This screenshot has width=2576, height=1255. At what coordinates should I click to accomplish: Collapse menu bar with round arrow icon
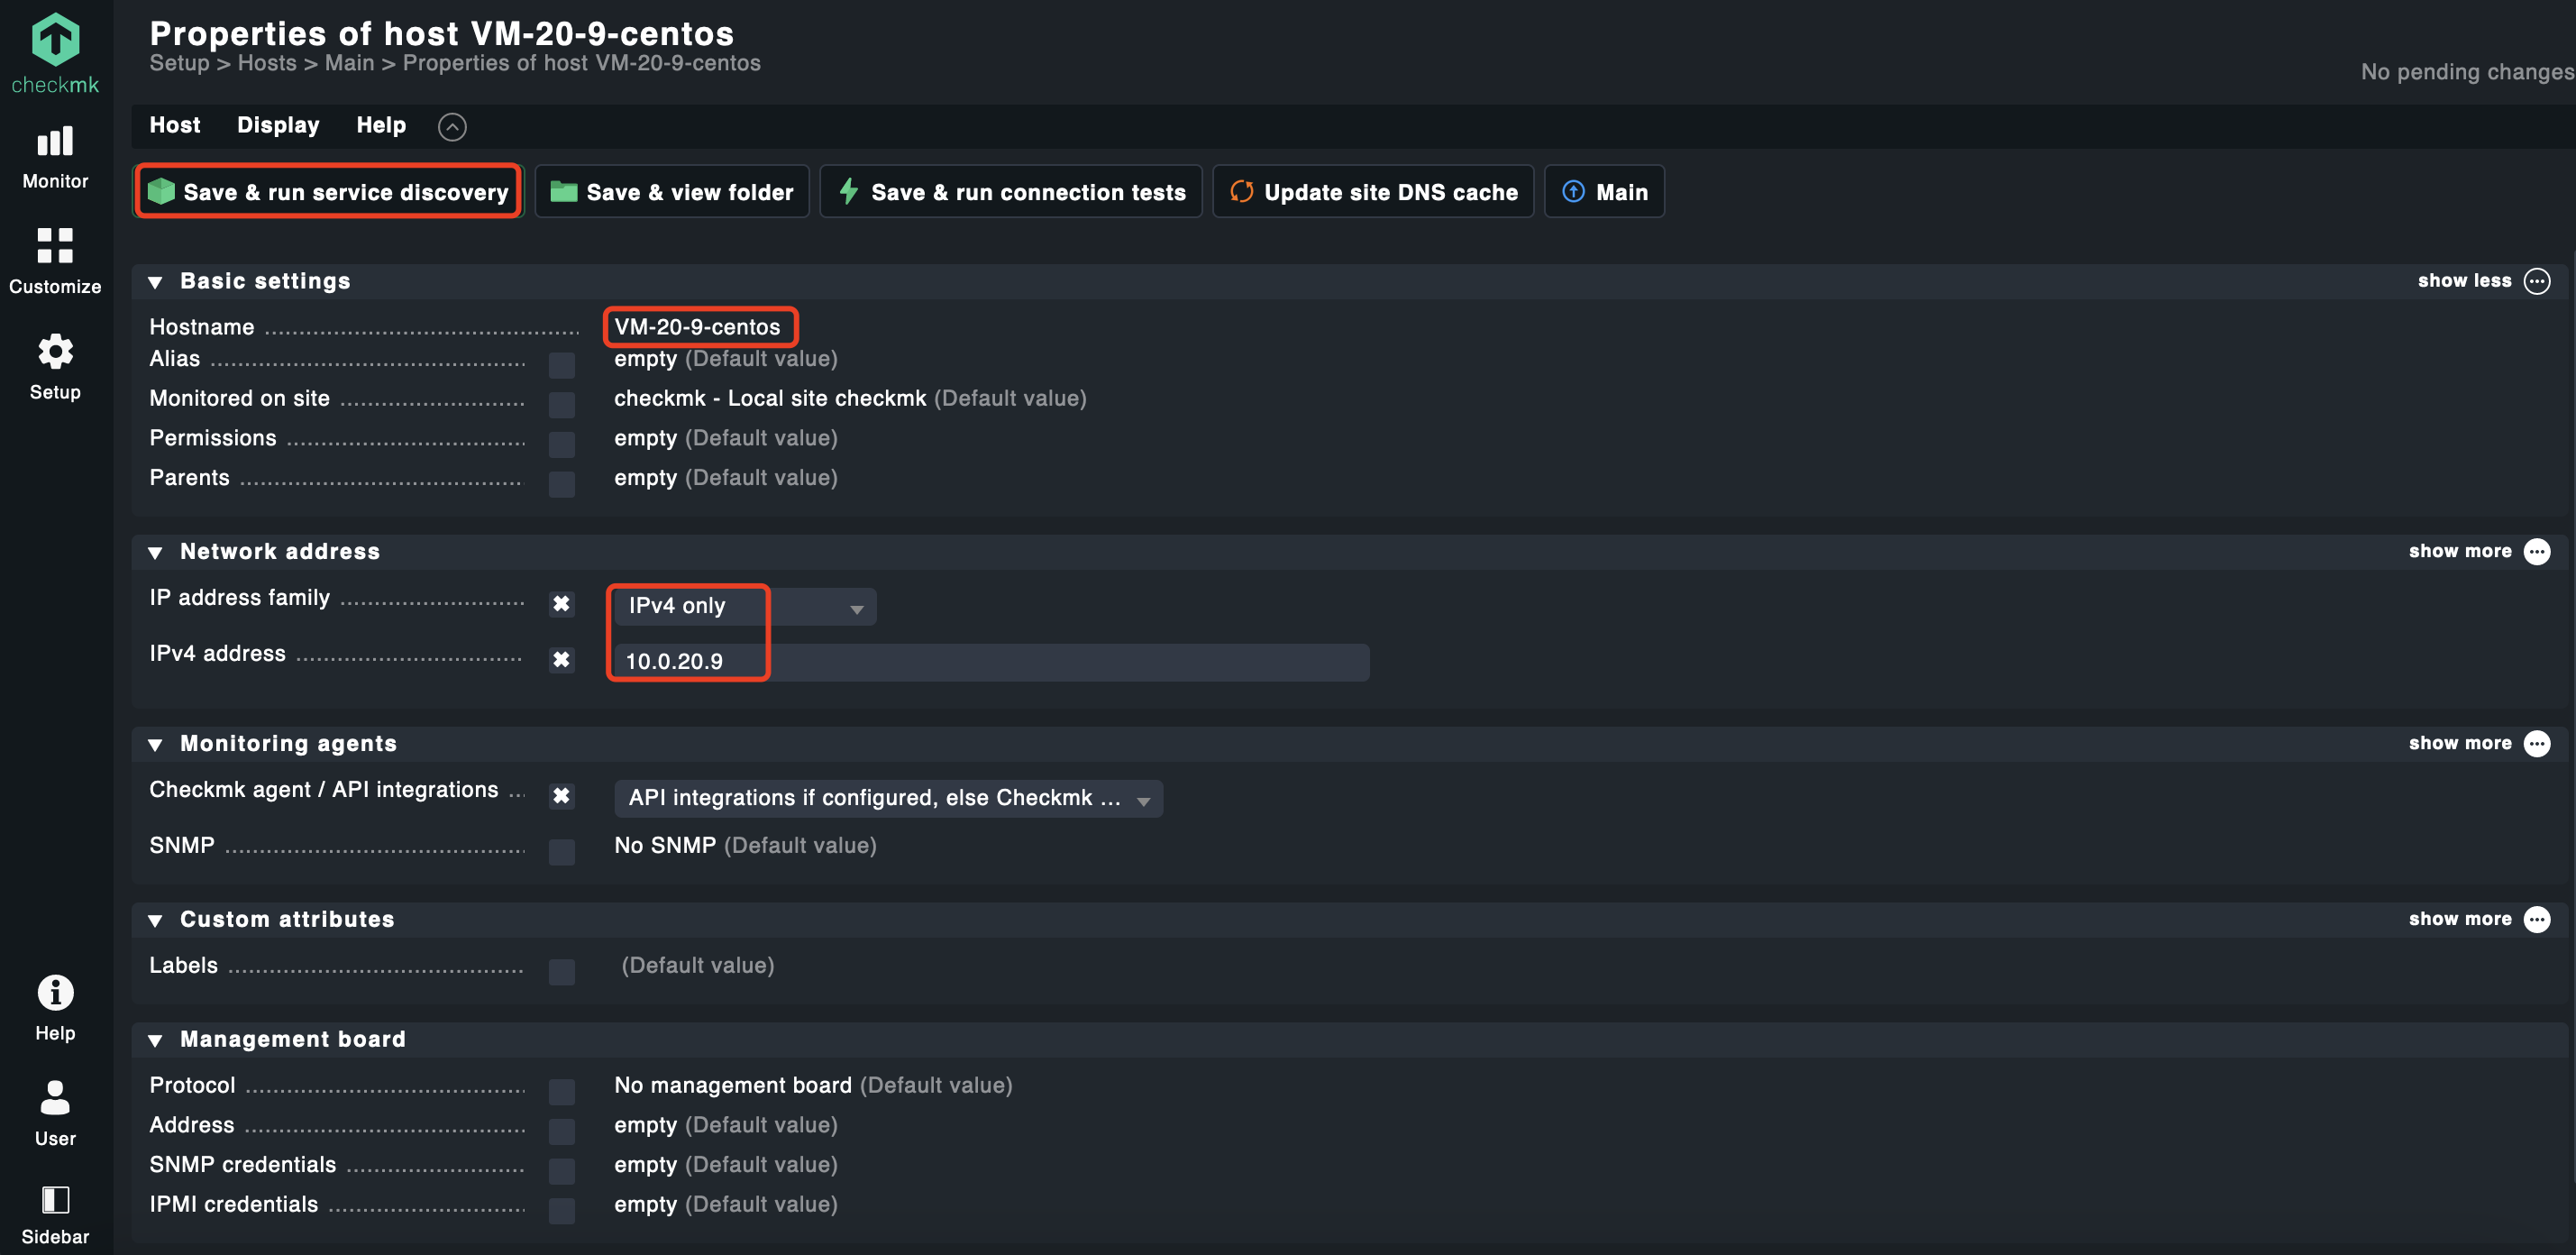[452, 127]
